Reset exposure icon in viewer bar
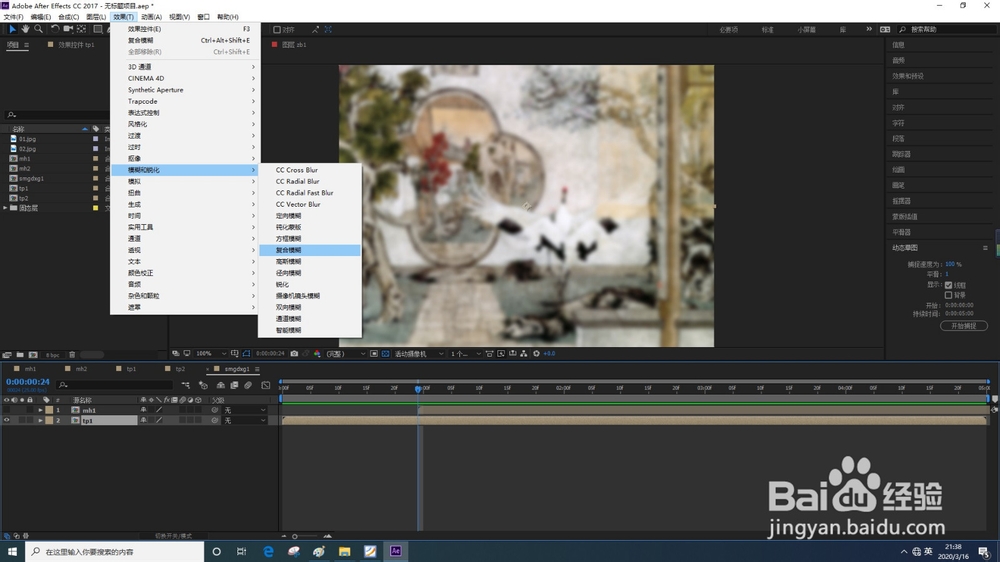The height and width of the screenshot is (562, 1000). (x=536, y=353)
